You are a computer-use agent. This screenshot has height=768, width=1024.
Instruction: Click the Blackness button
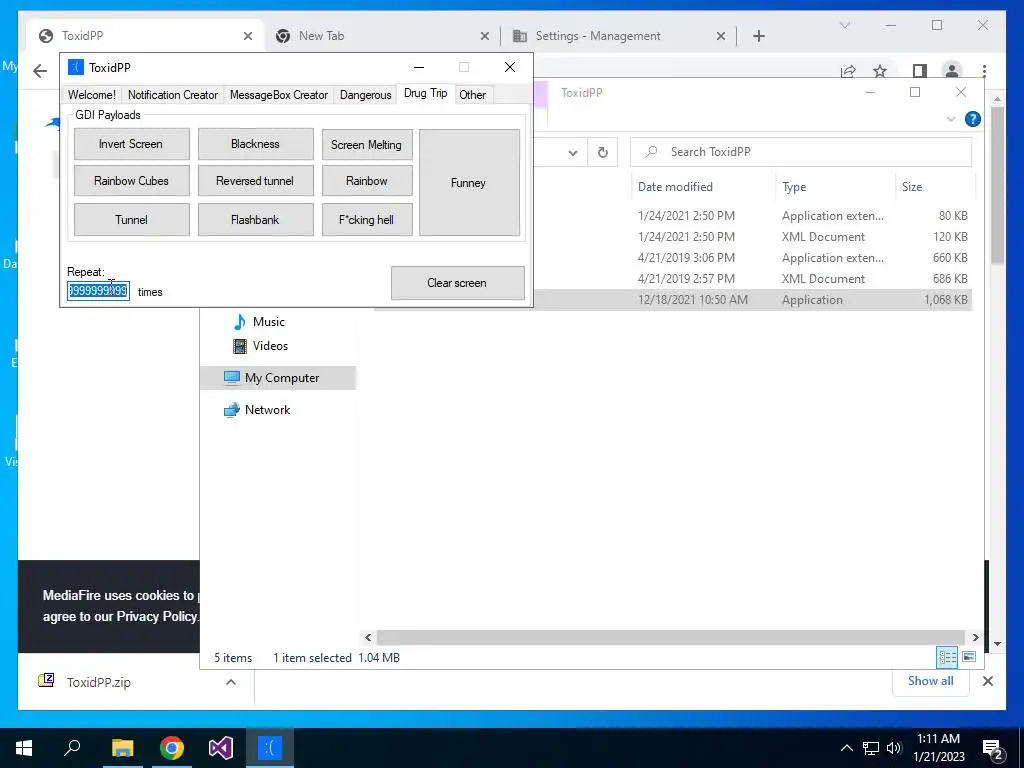[x=255, y=144]
